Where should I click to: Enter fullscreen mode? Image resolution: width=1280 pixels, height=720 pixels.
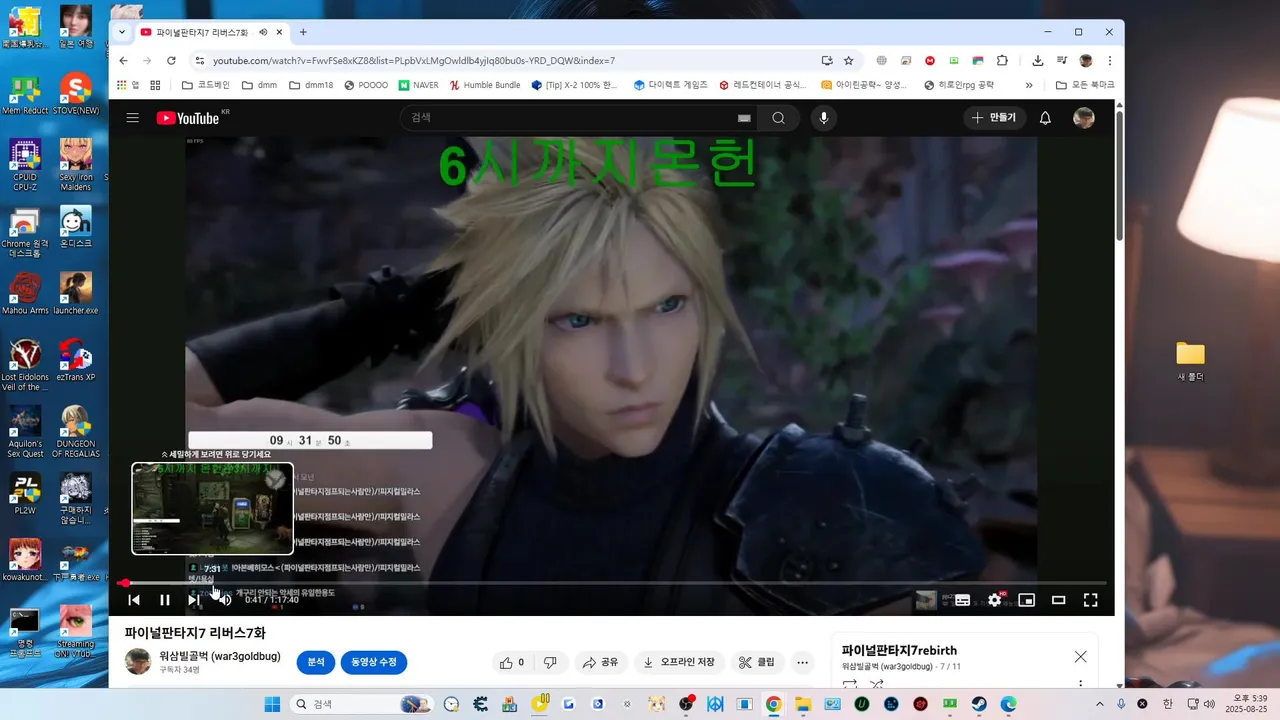click(1090, 600)
